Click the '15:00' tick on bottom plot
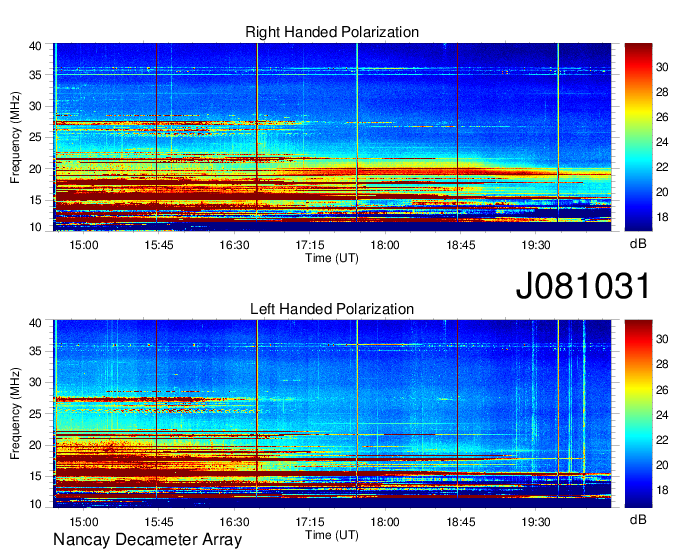680x552 pixels. pyautogui.click(x=83, y=522)
